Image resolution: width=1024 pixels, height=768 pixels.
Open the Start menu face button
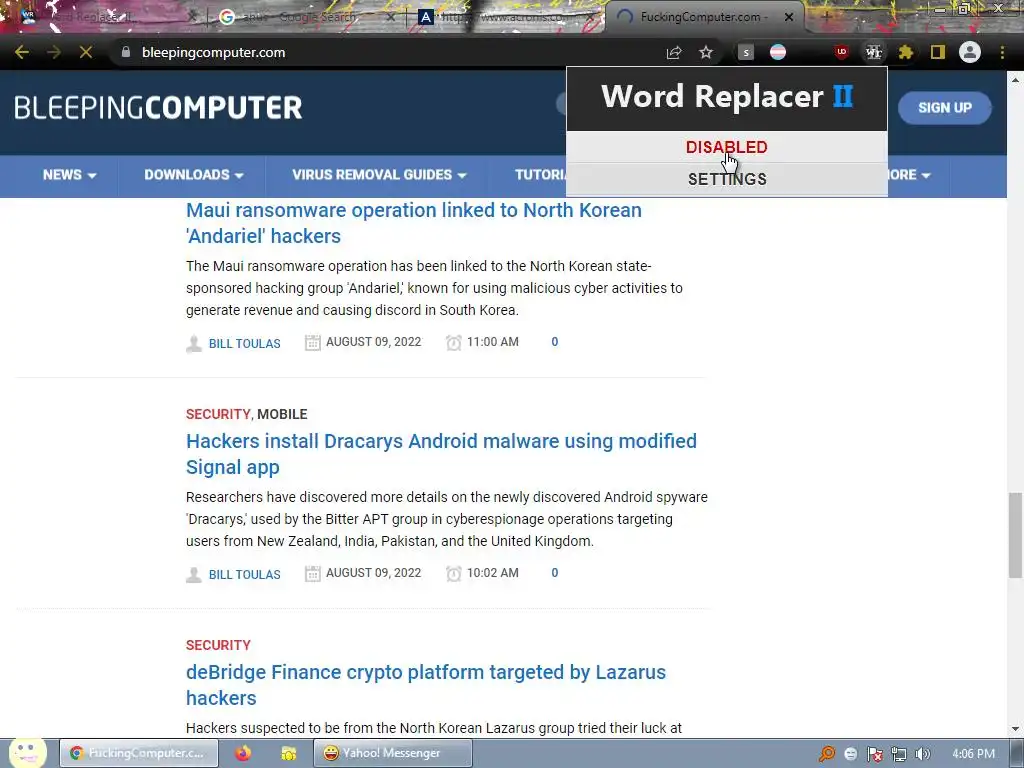27,753
